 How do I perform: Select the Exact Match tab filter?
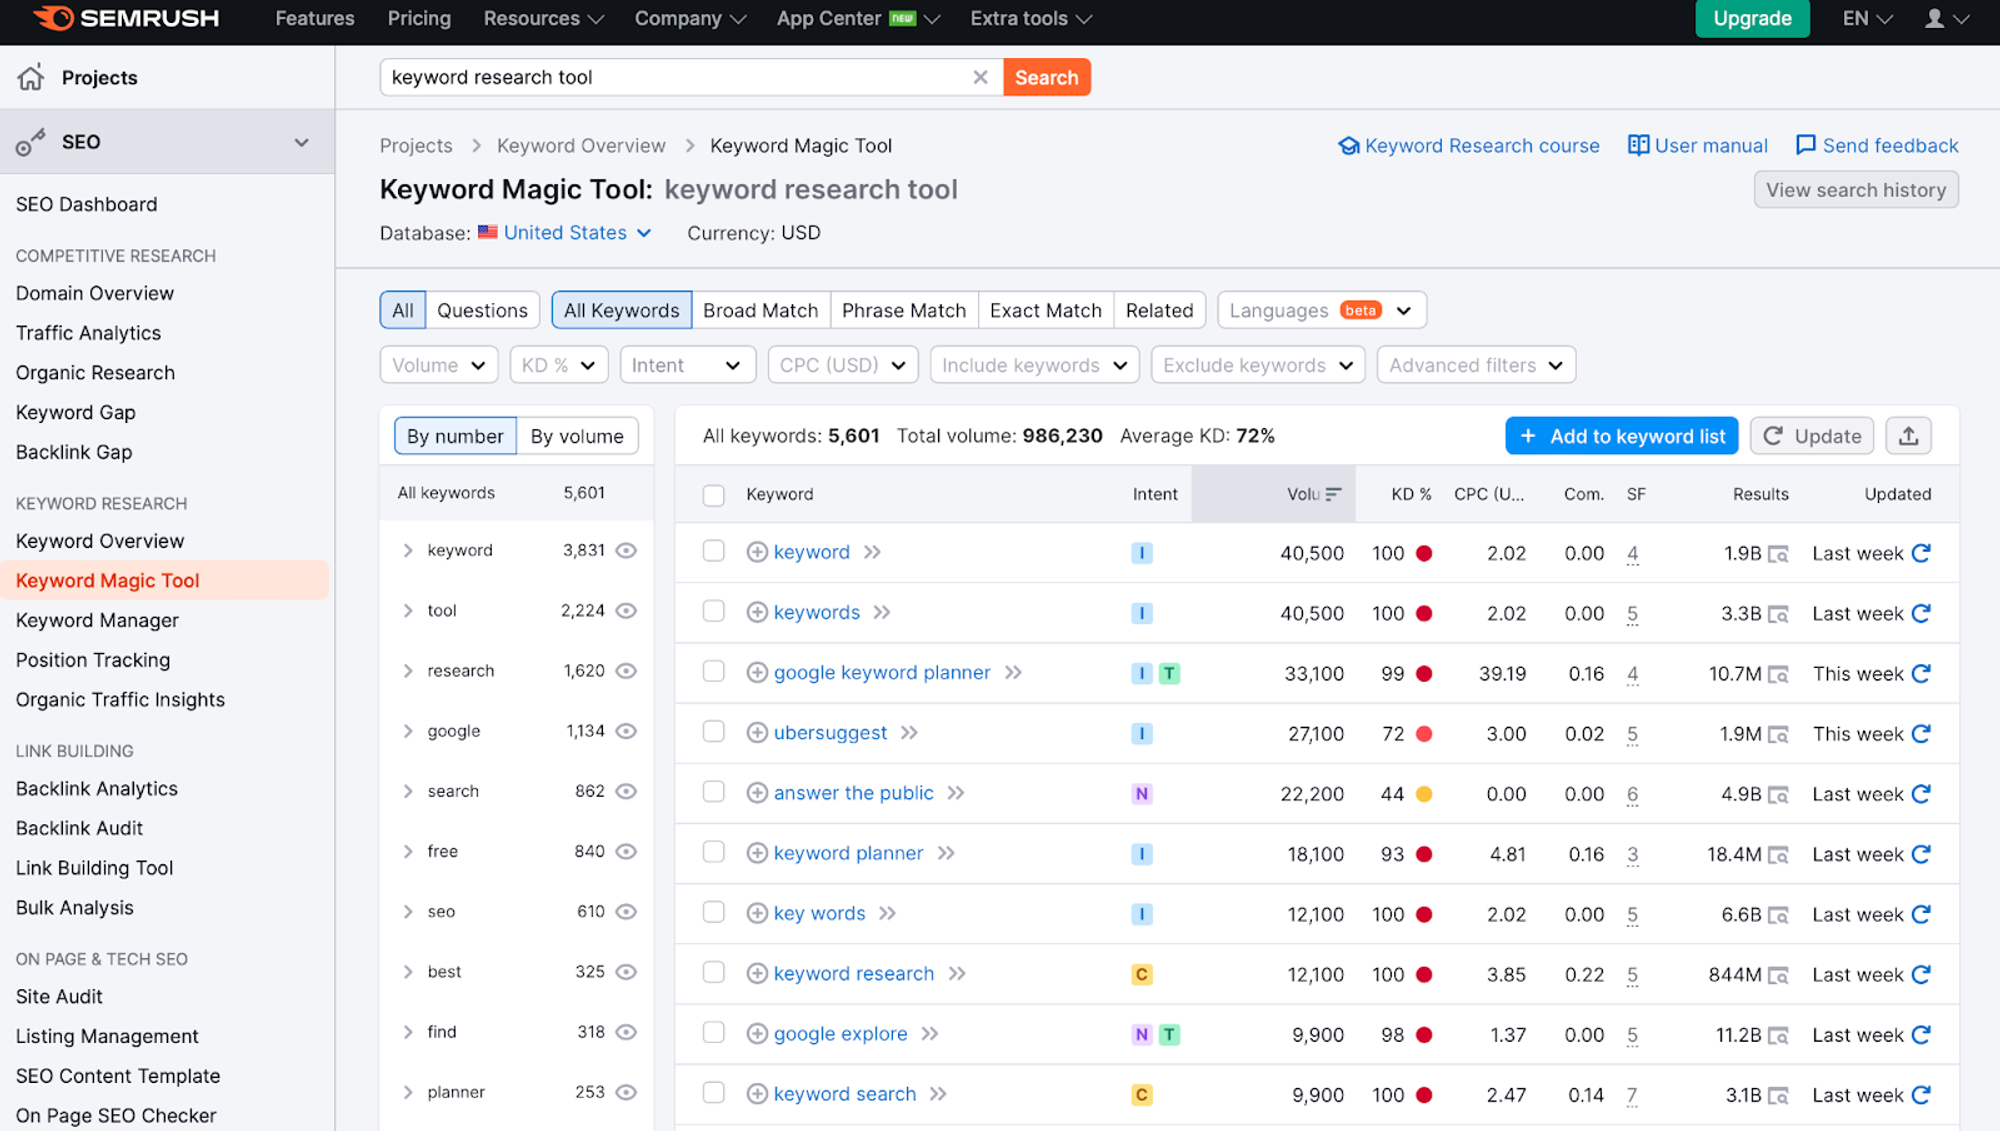pyautogui.click(x=1045, y=309)
